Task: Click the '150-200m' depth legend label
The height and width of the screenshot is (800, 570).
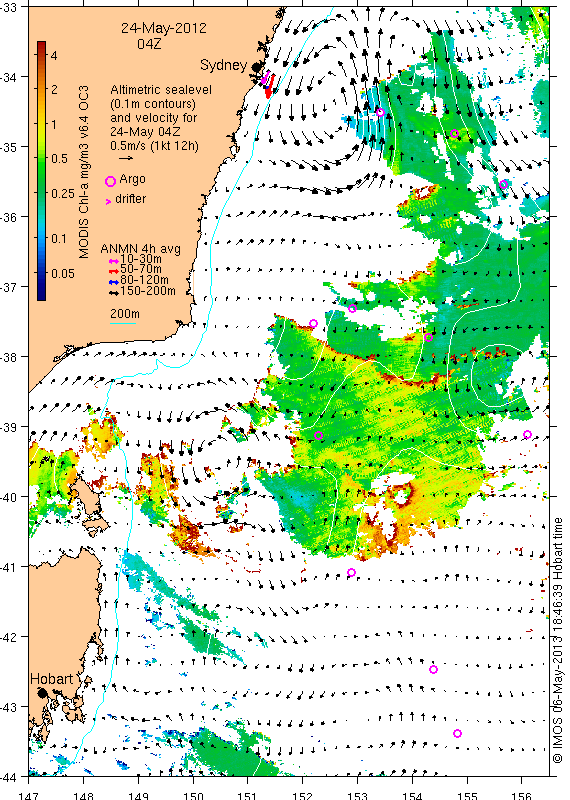Action: coord(148,291)
